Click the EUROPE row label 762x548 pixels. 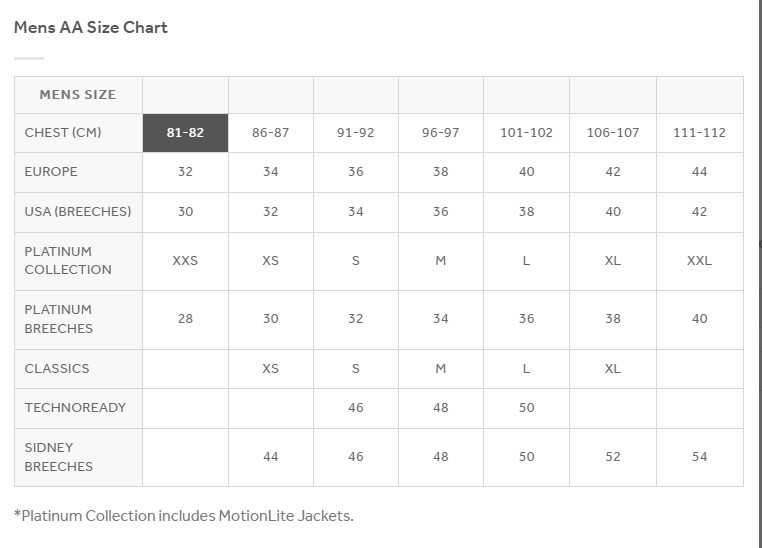click(x=78, y=172)
